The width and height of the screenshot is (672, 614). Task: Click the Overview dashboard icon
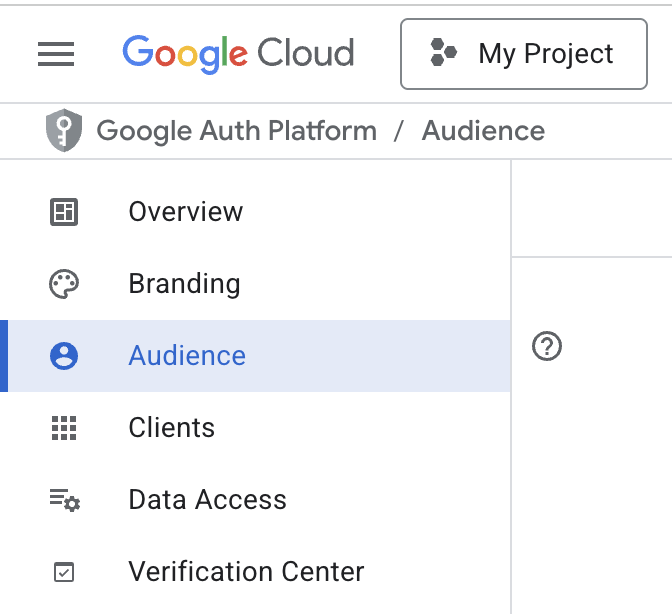(64, 212)
